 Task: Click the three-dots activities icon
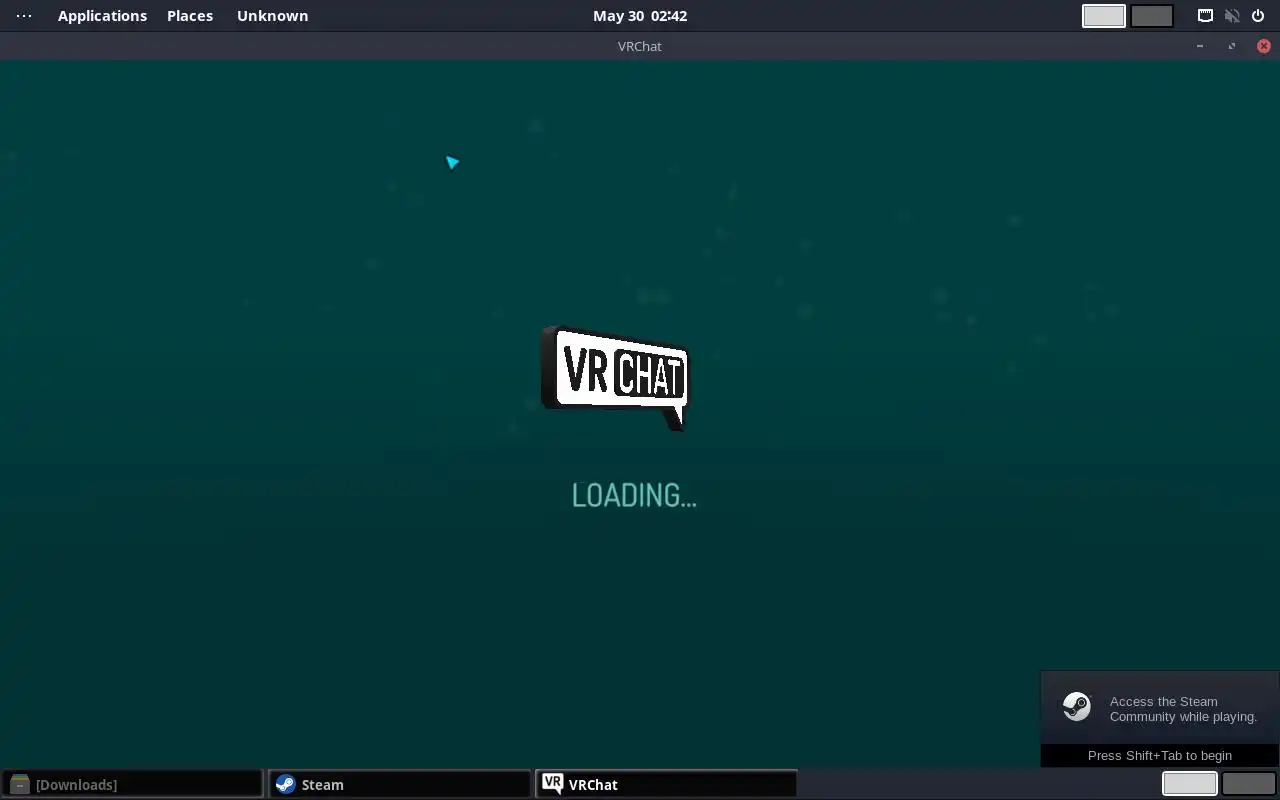pos(24,16)
